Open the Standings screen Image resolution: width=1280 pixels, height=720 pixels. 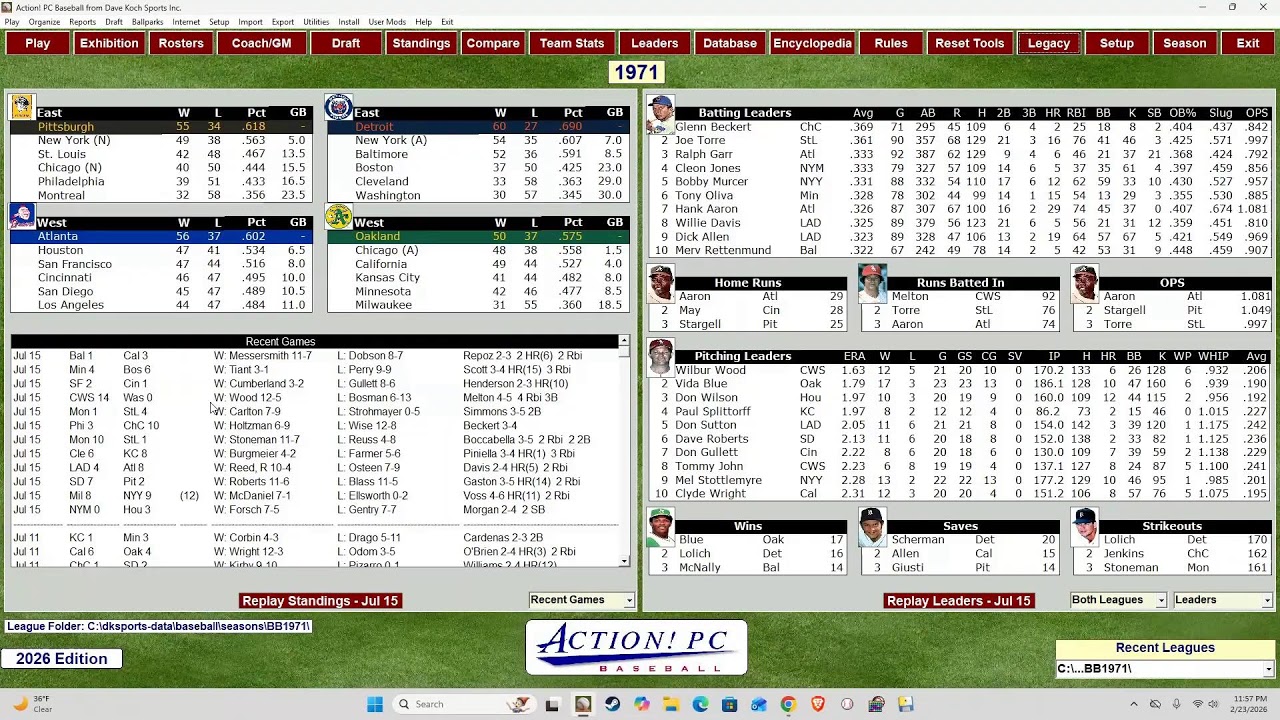(421, 43)
